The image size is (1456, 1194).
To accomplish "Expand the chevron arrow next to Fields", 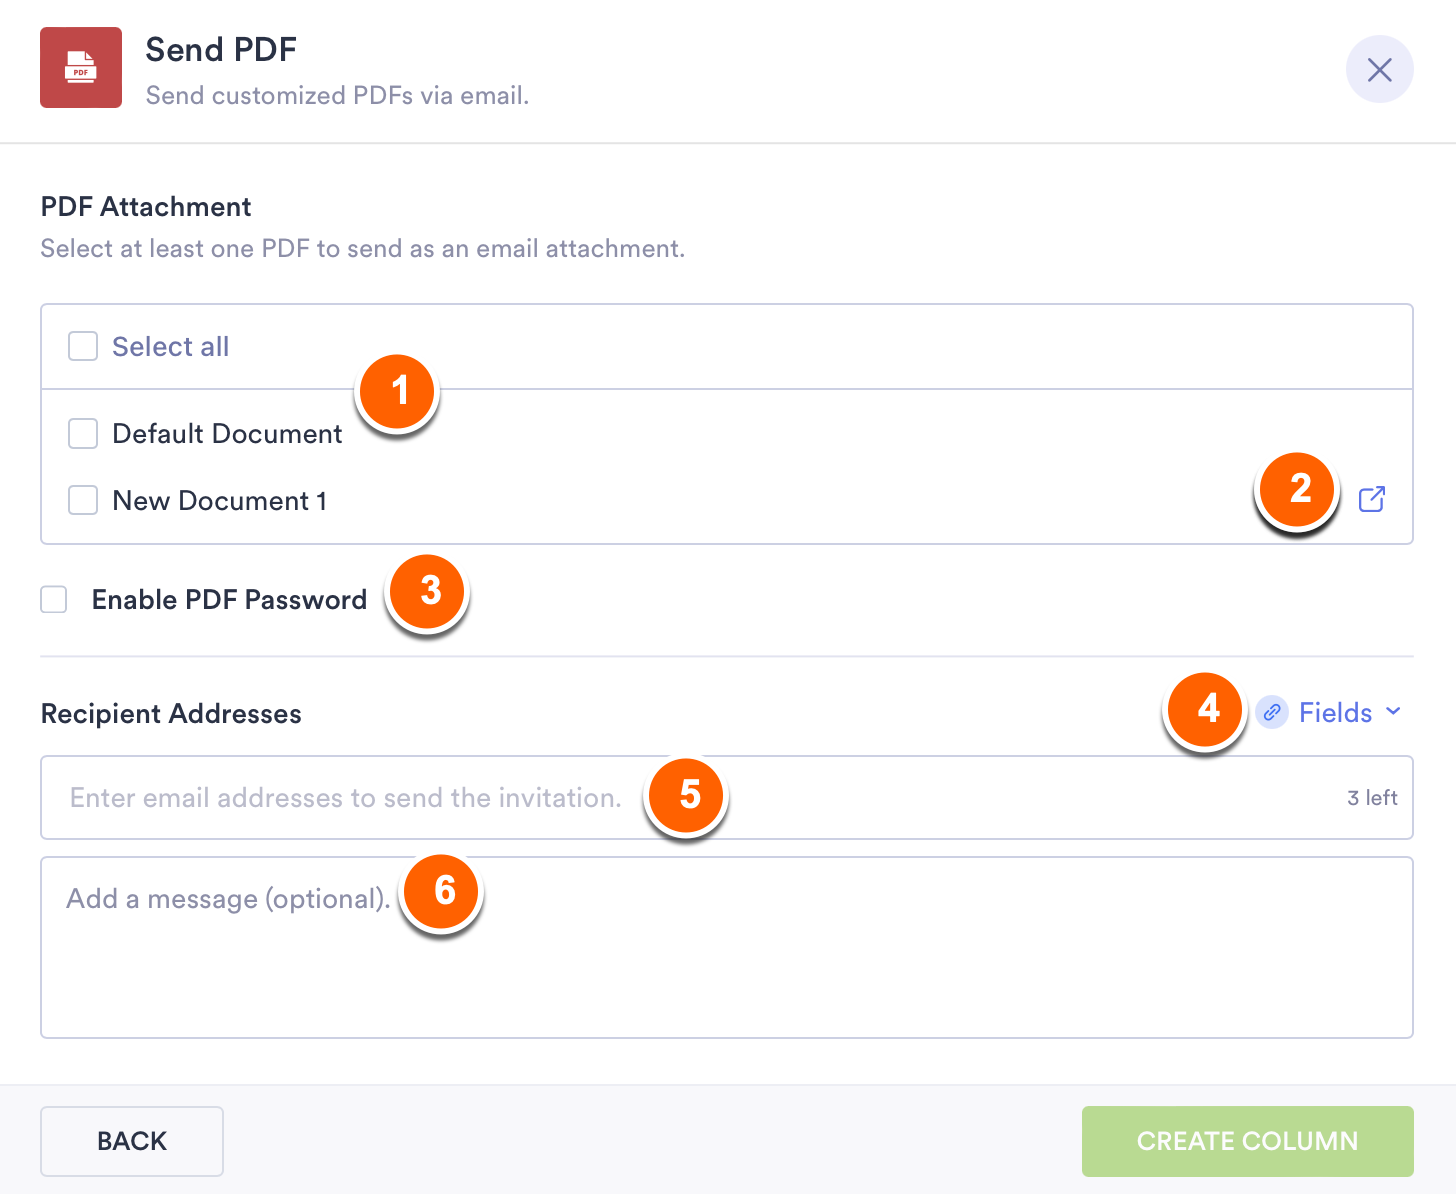I will (x=1394, y=712).
